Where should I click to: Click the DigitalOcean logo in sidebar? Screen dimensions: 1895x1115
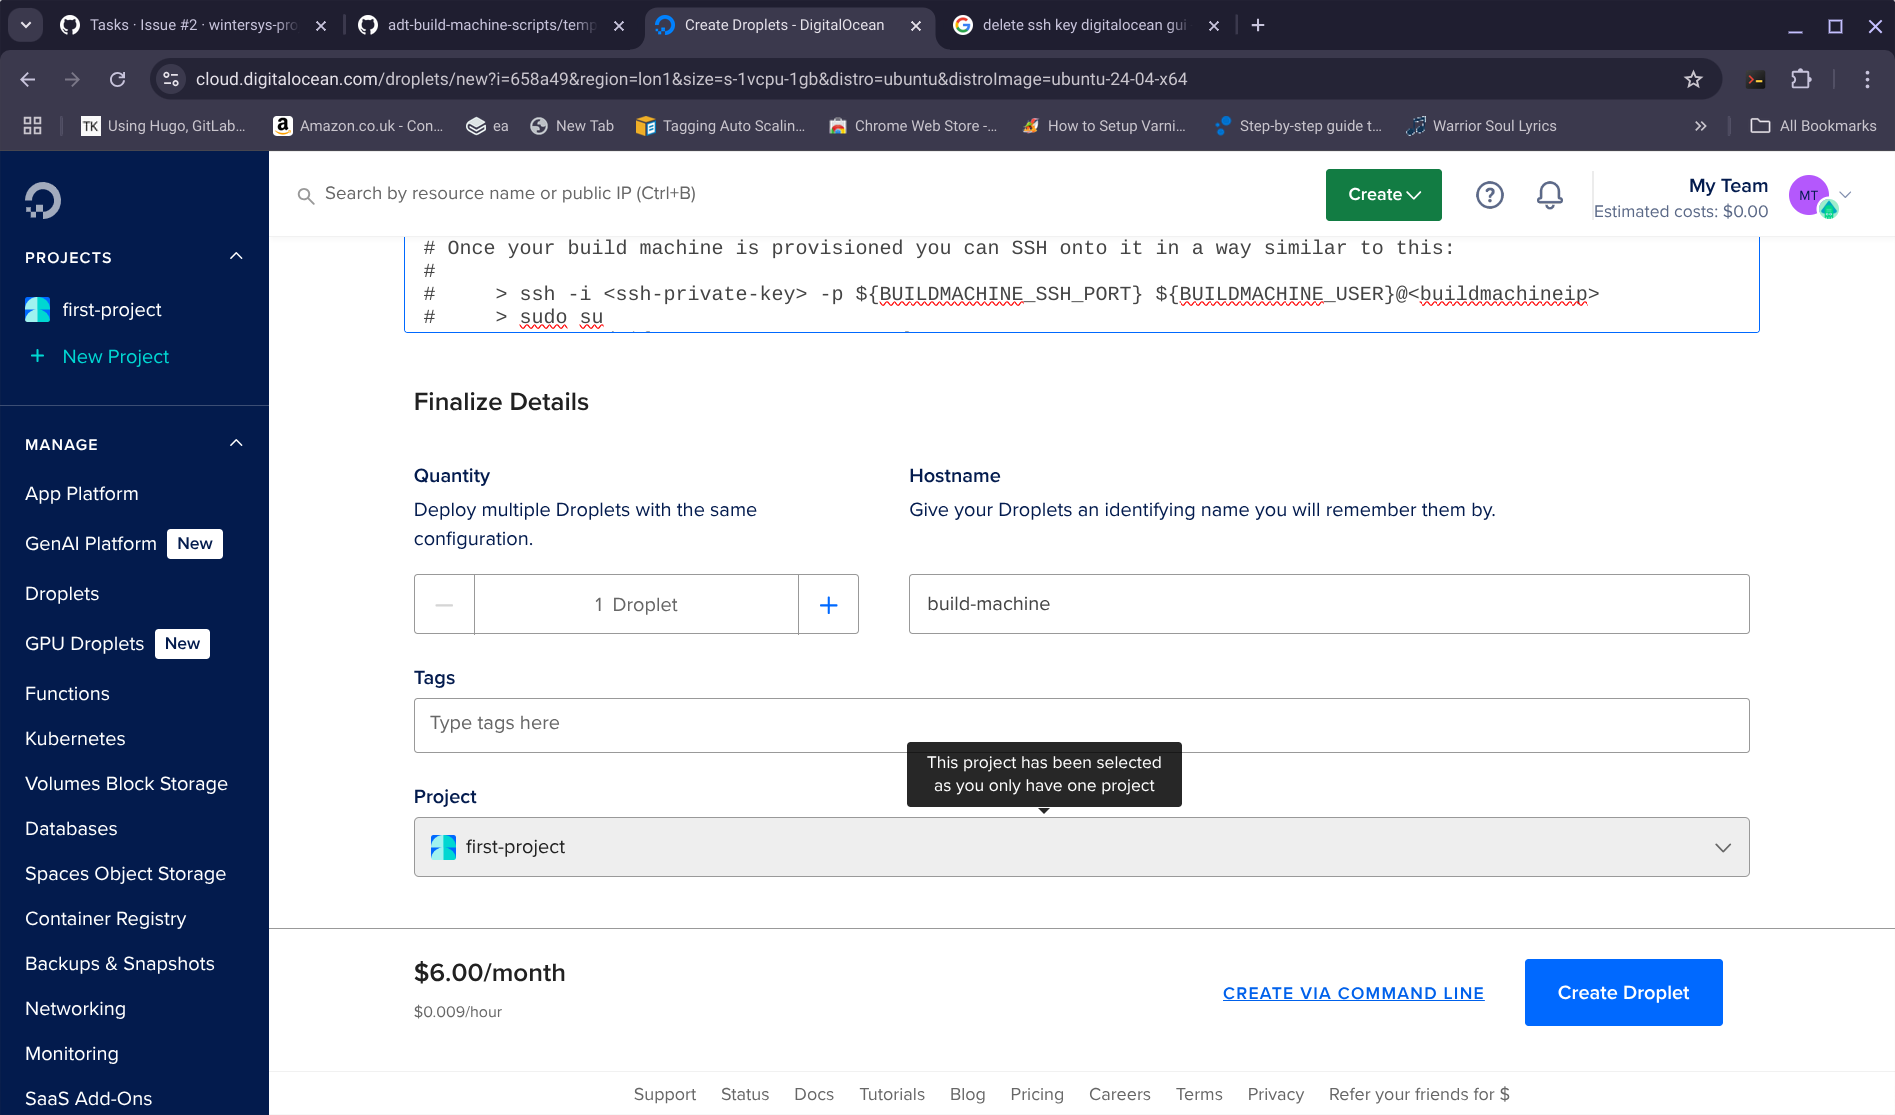coord(43,200)
